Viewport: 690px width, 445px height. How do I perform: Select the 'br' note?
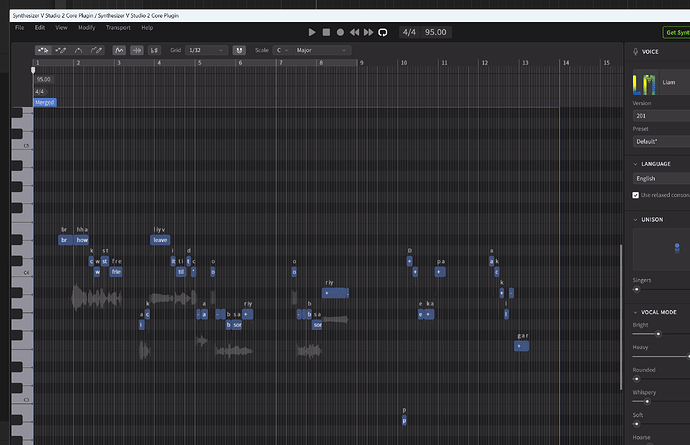coord(65,240)
